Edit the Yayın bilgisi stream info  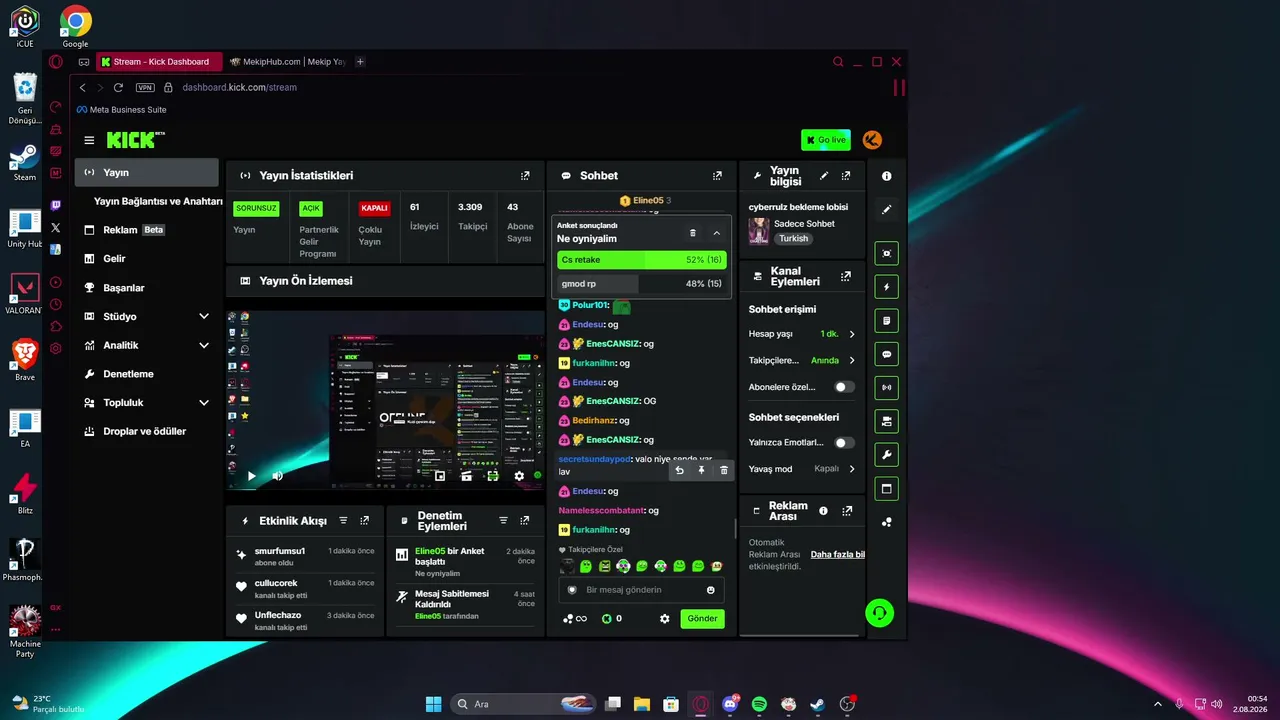[x=824, y=176]
